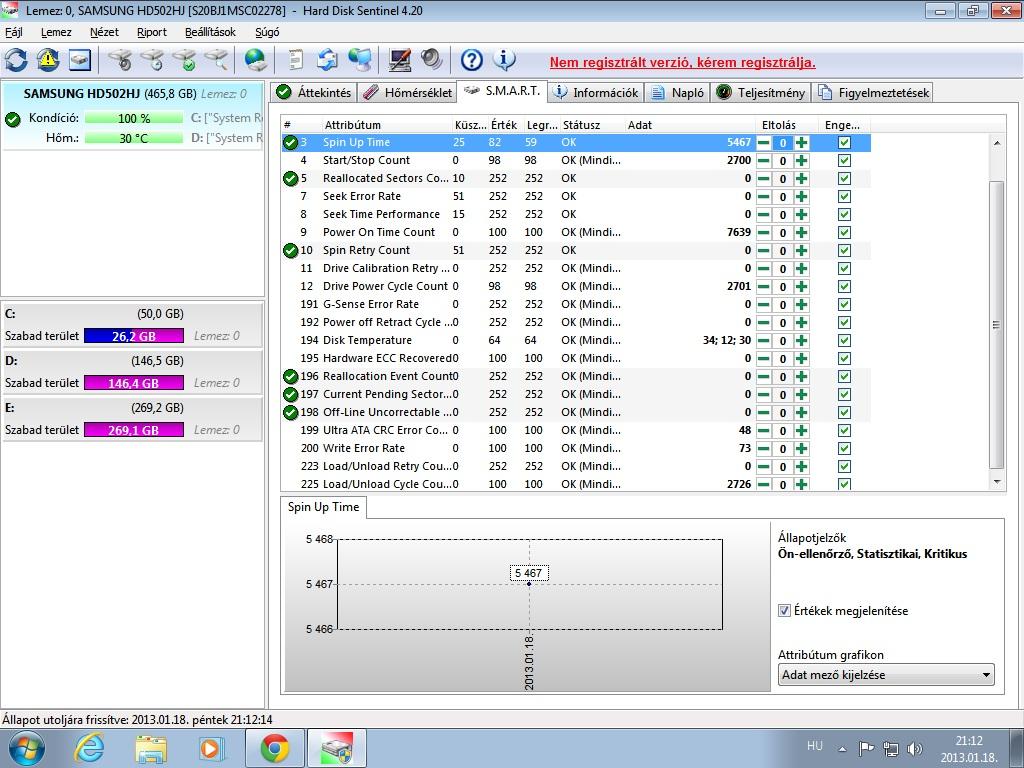
Task: Click the highlighted hard disk toolbar icon
Action: pyautogui.click(x=80, y=60)
